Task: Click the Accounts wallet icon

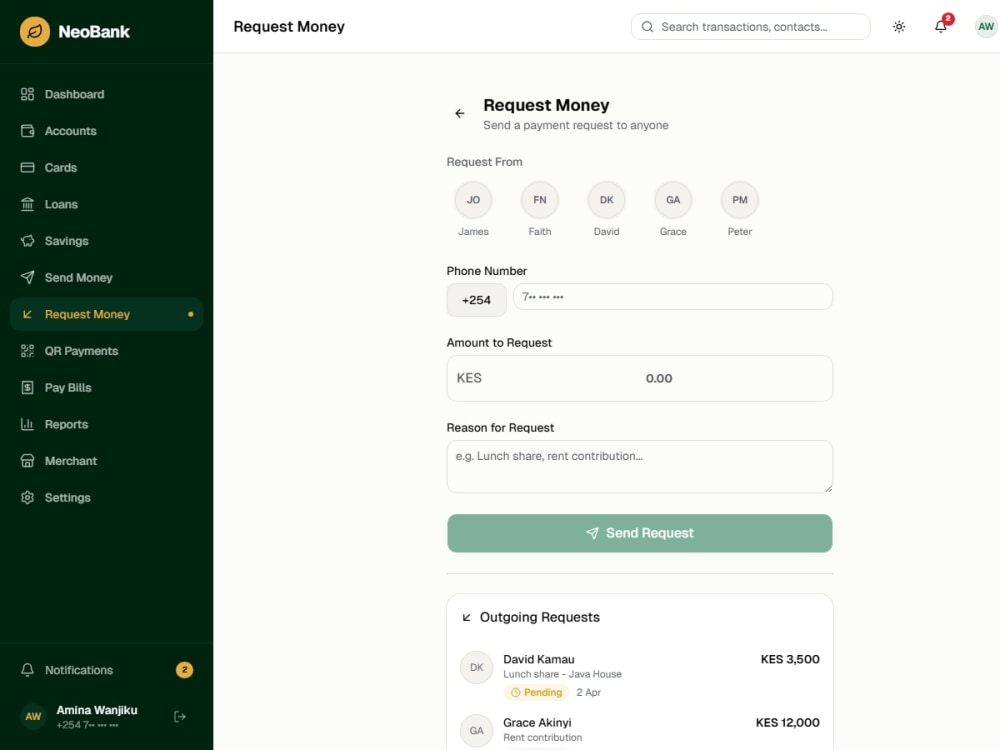Action: coord(27,131)
